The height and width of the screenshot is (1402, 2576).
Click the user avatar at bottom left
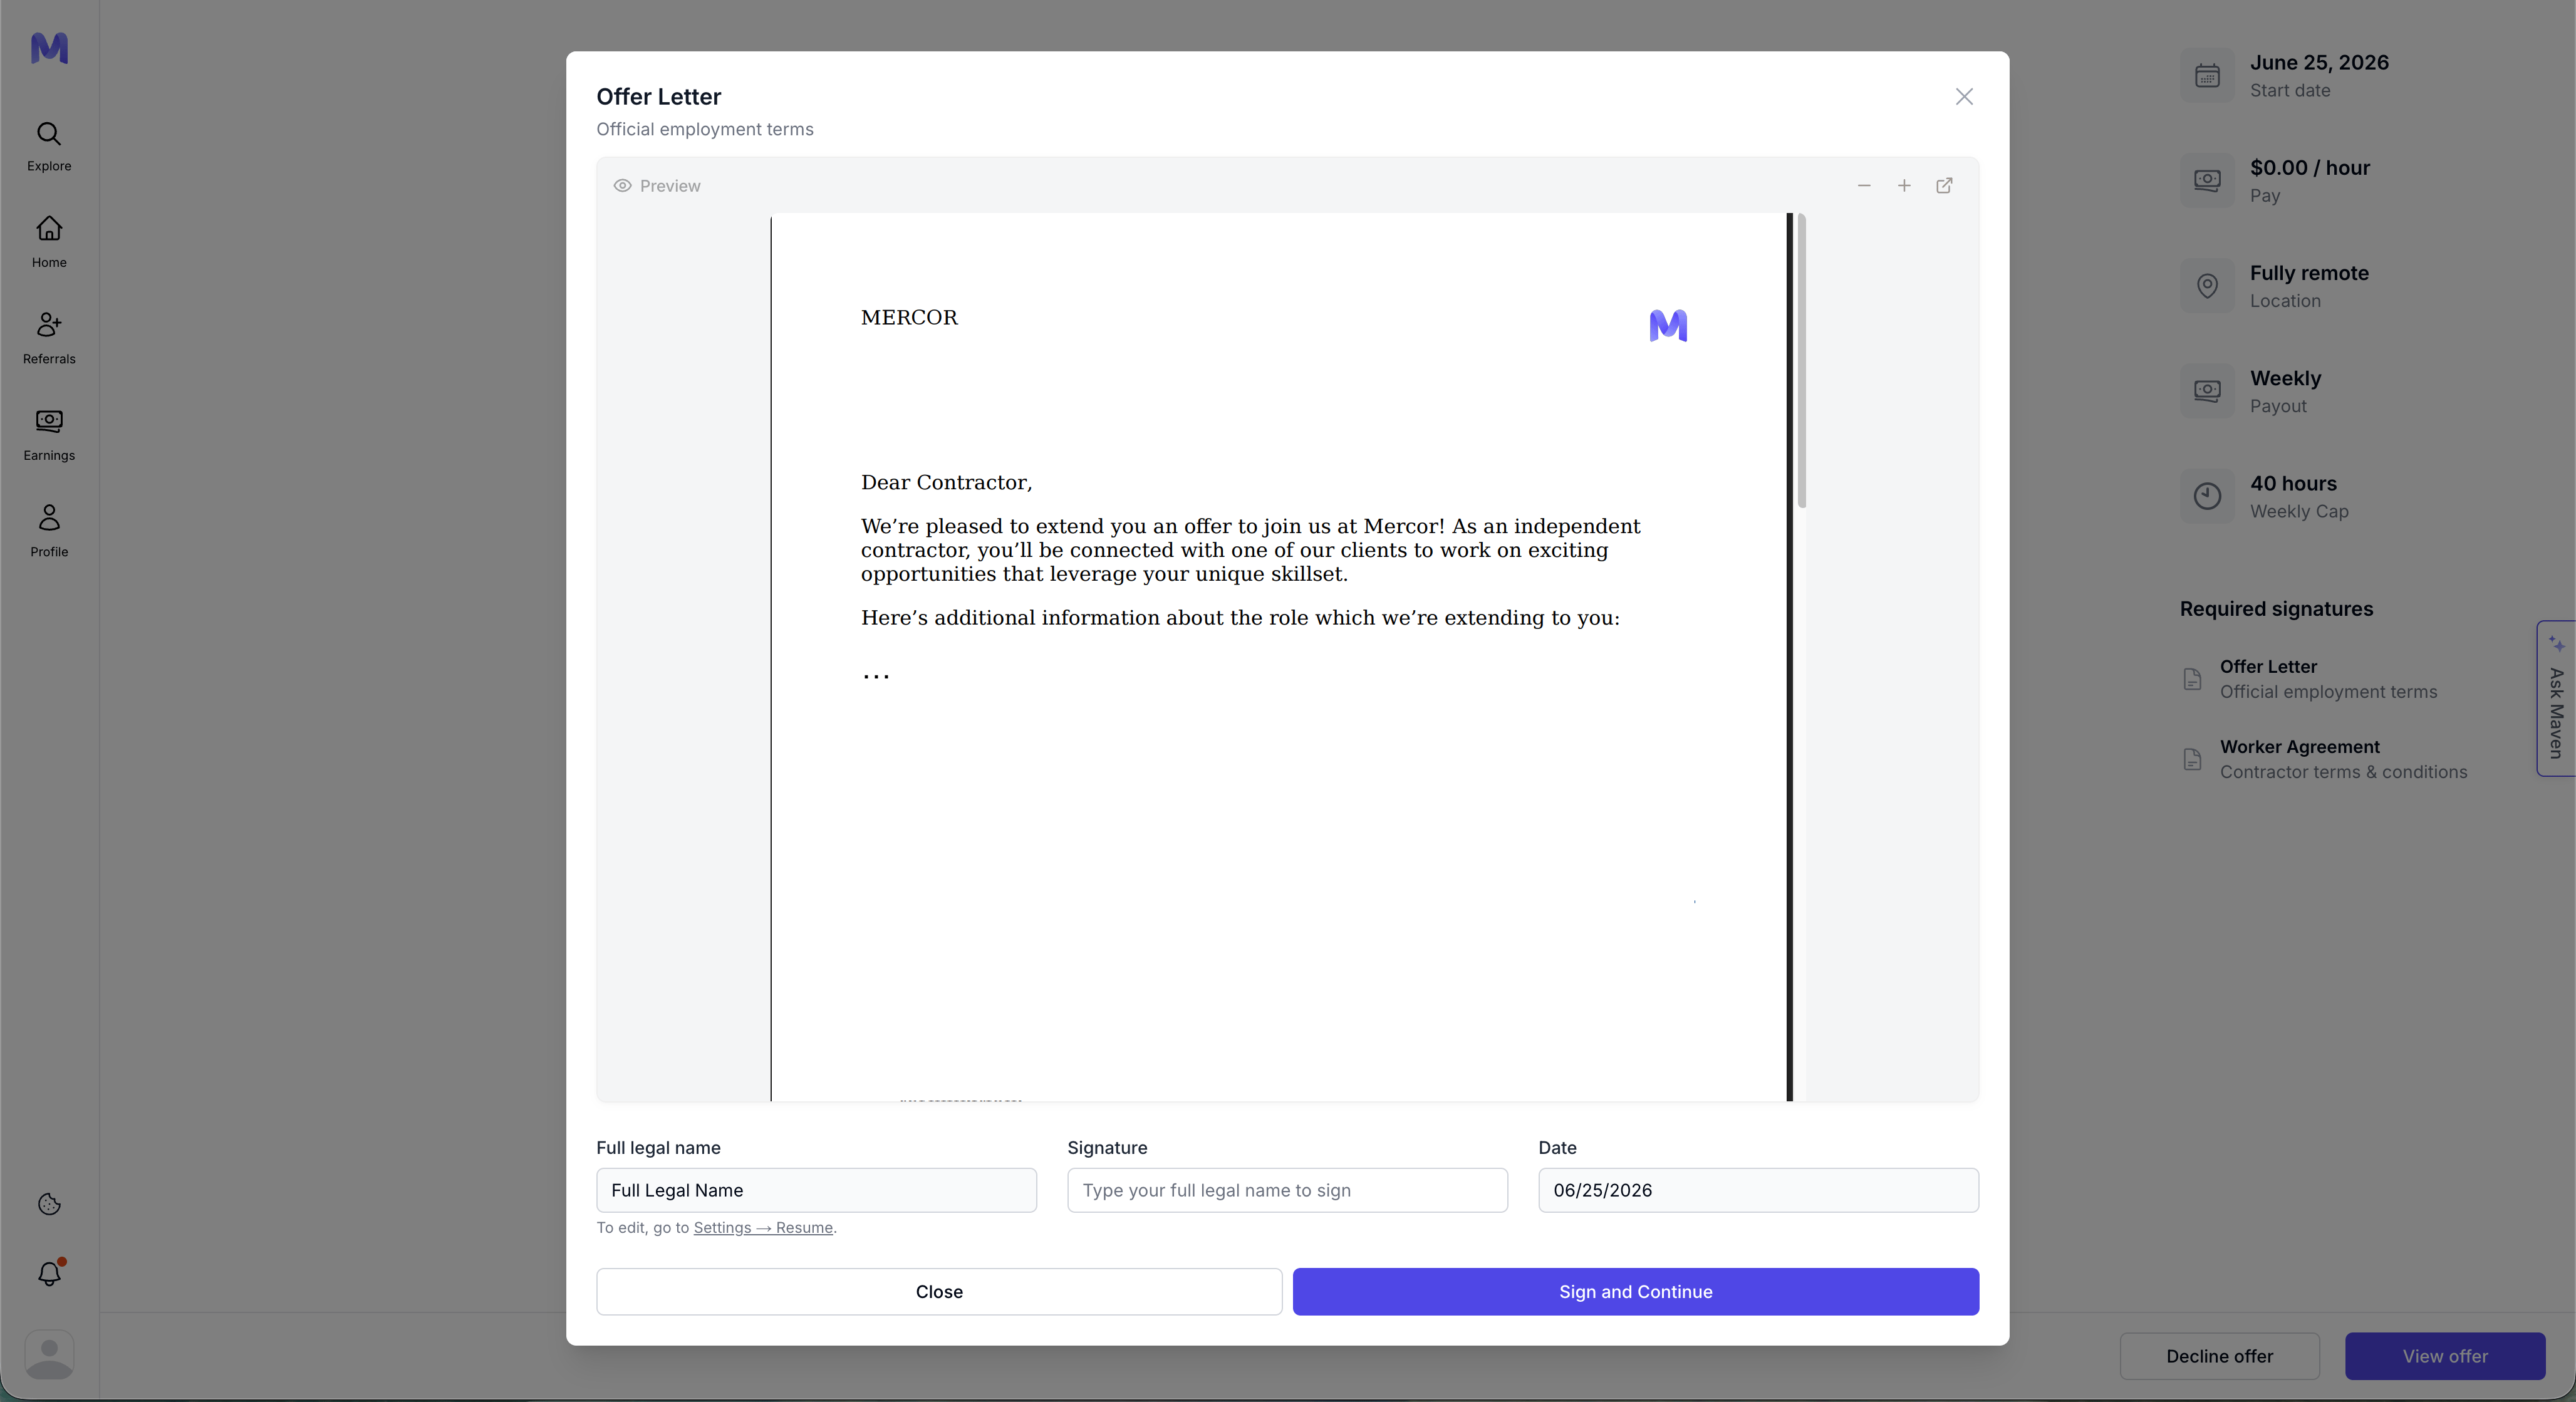49,1355
